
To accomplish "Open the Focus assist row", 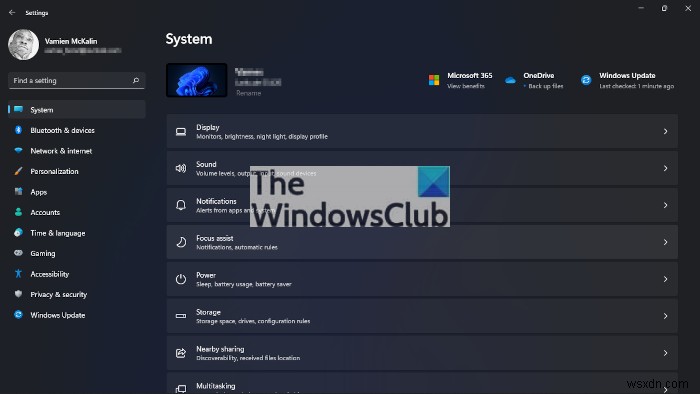I will (422, 242).
